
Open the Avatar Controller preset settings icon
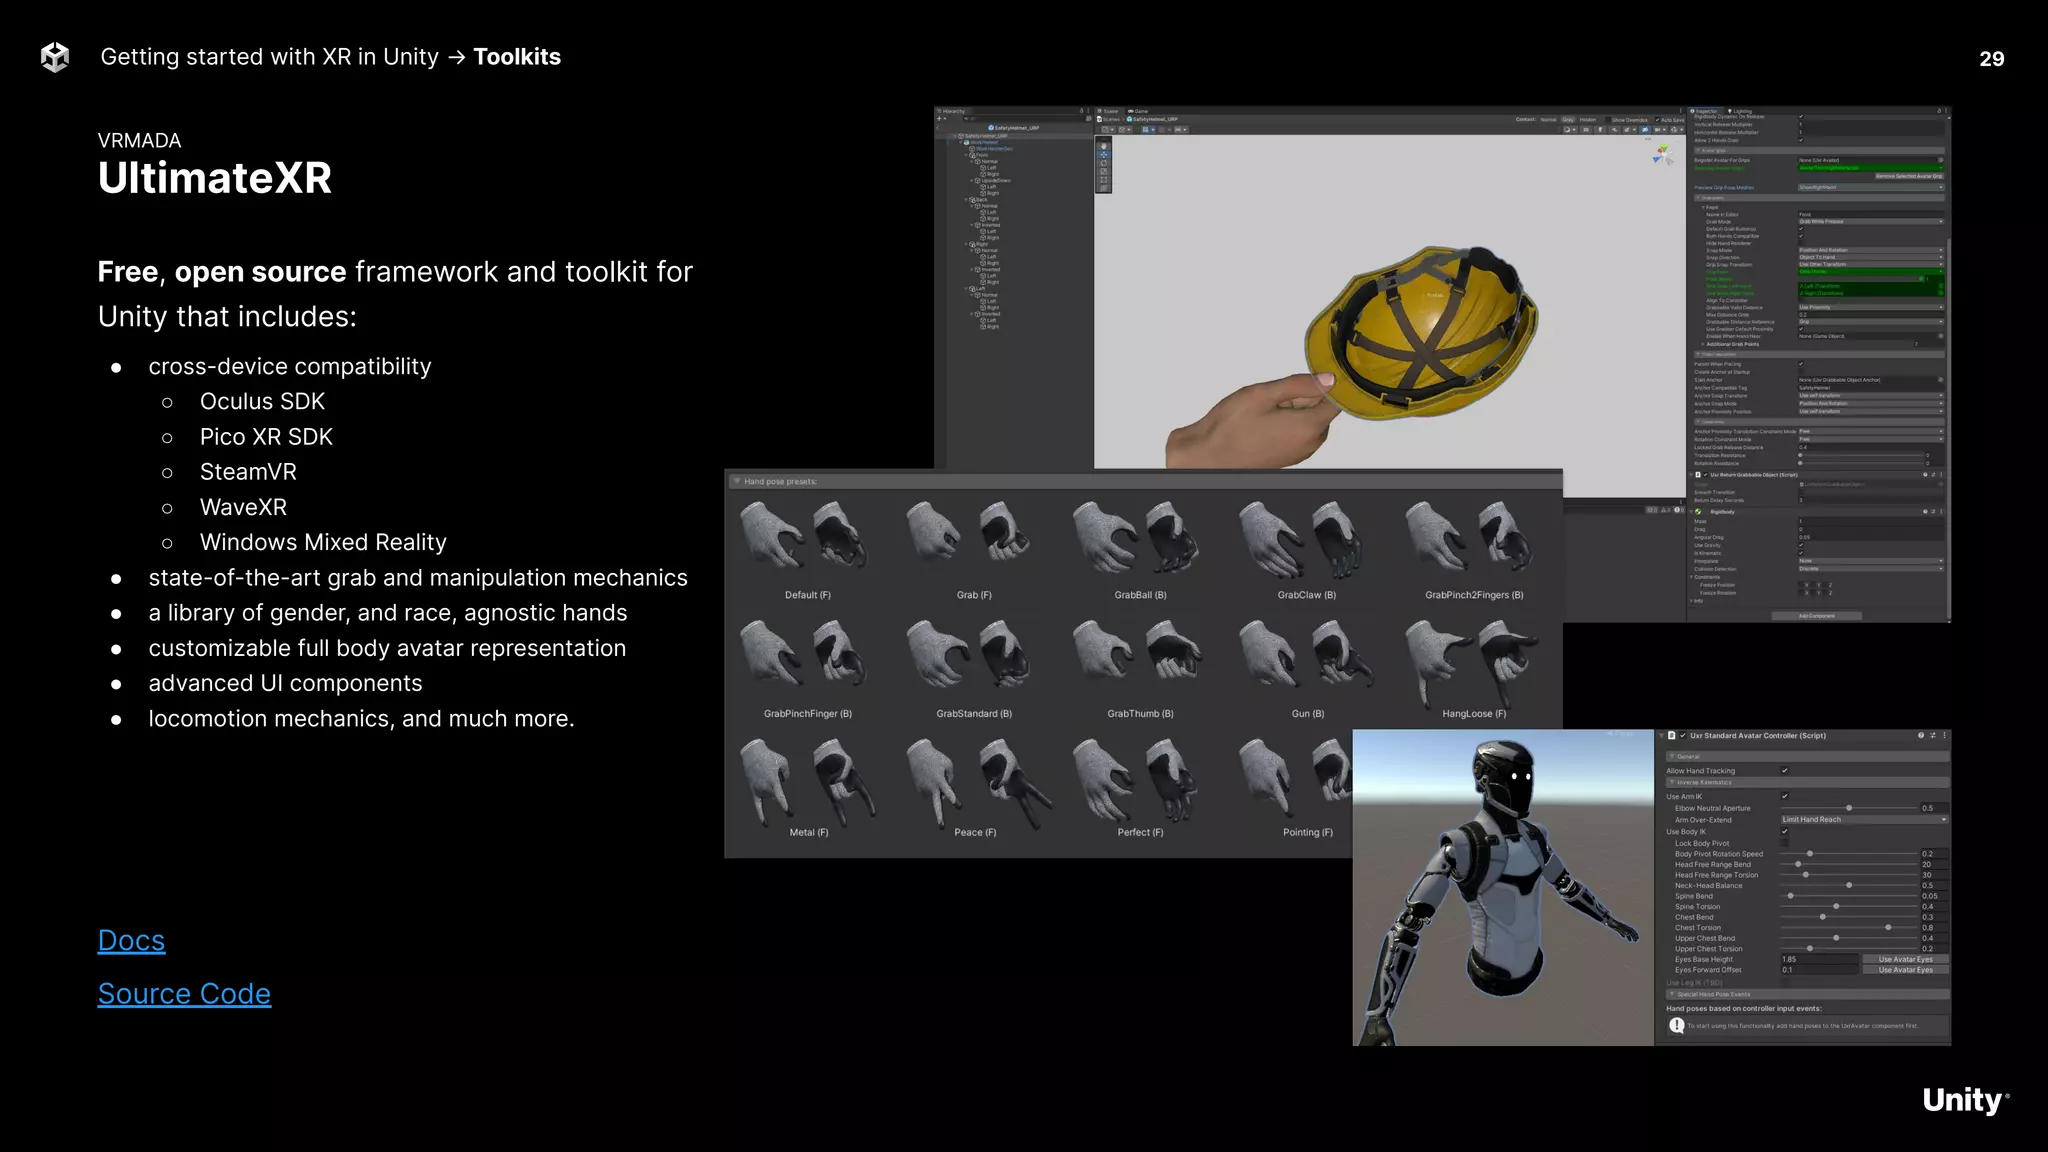[1932, 735]
